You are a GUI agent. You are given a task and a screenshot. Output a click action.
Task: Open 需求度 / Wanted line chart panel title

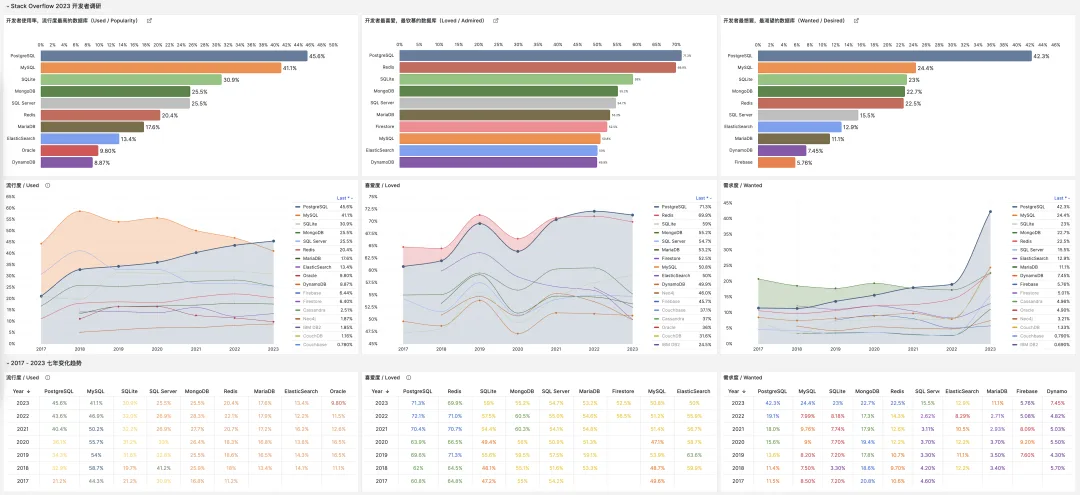click(x=743, y=185)
